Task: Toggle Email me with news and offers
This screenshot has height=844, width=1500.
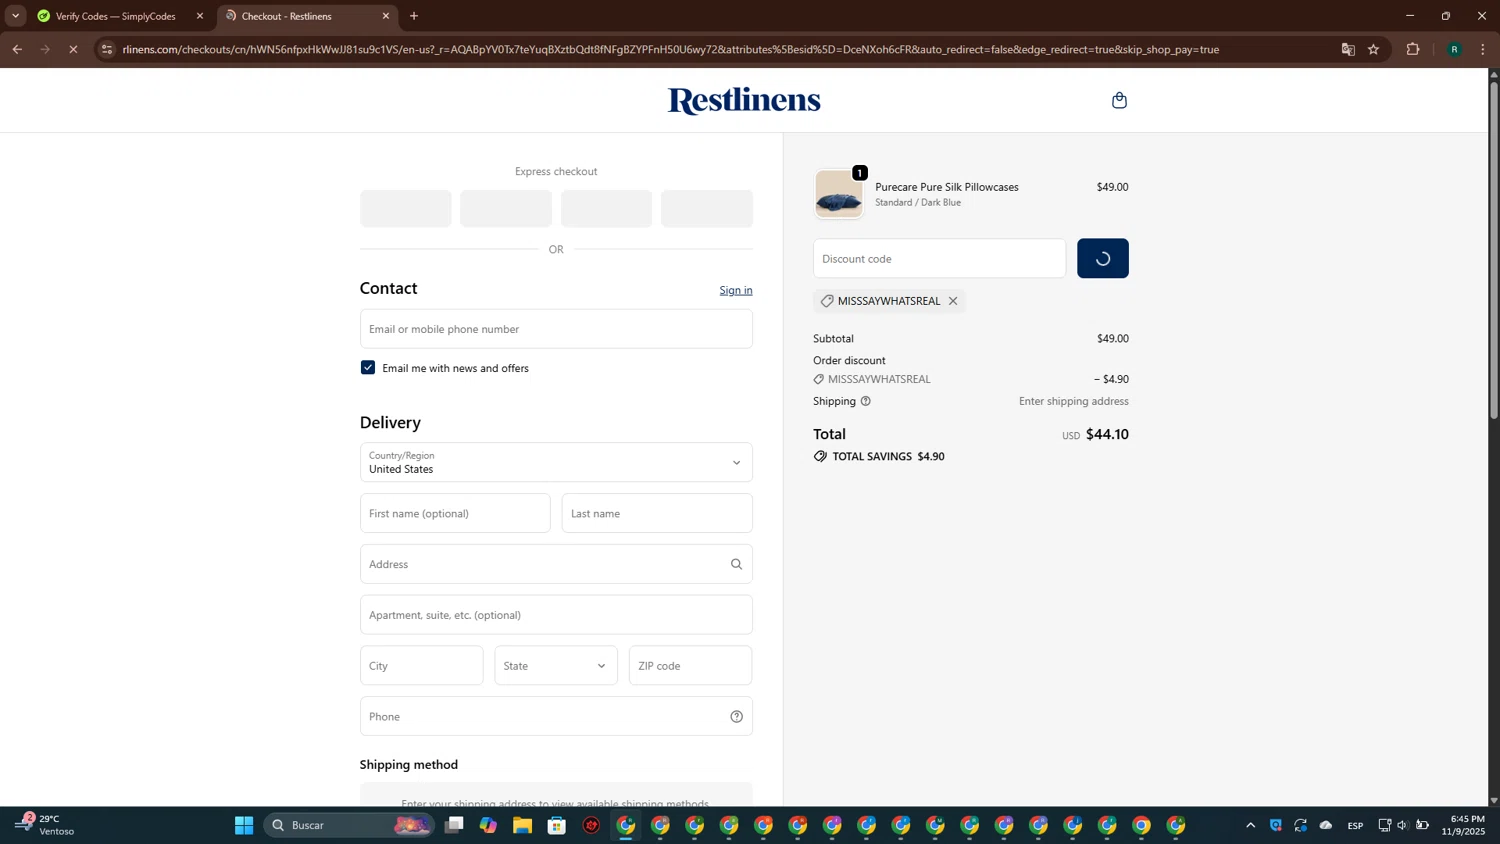Action: (368, 368)
